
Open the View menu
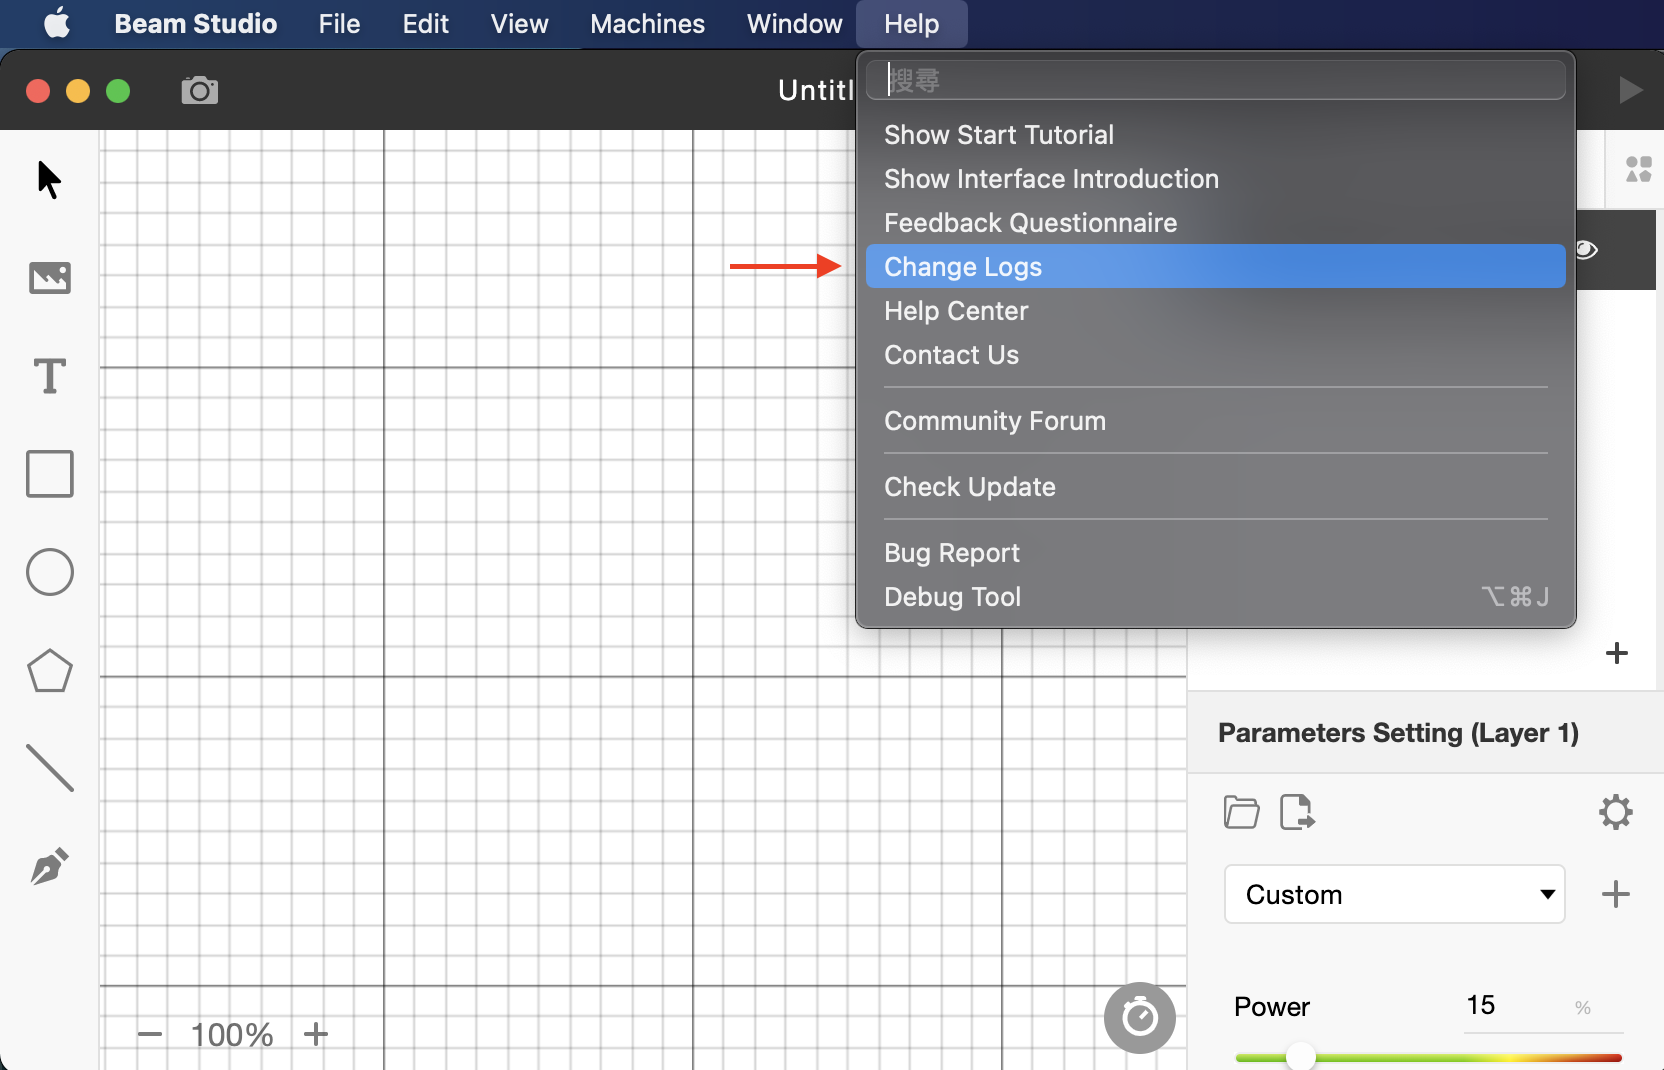(x=520, y=23)
